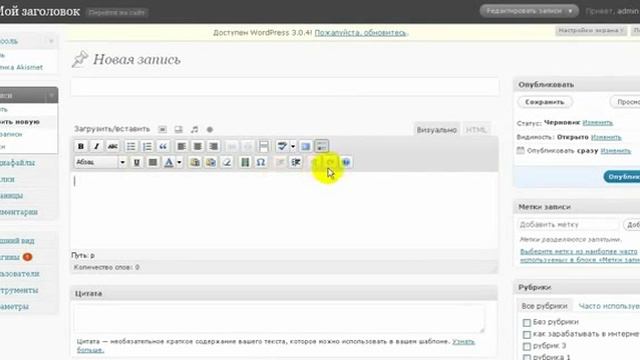Viewport: 640px width, 360px height.
Task: Apply blockquote formatting
Action: pos(163,146)
